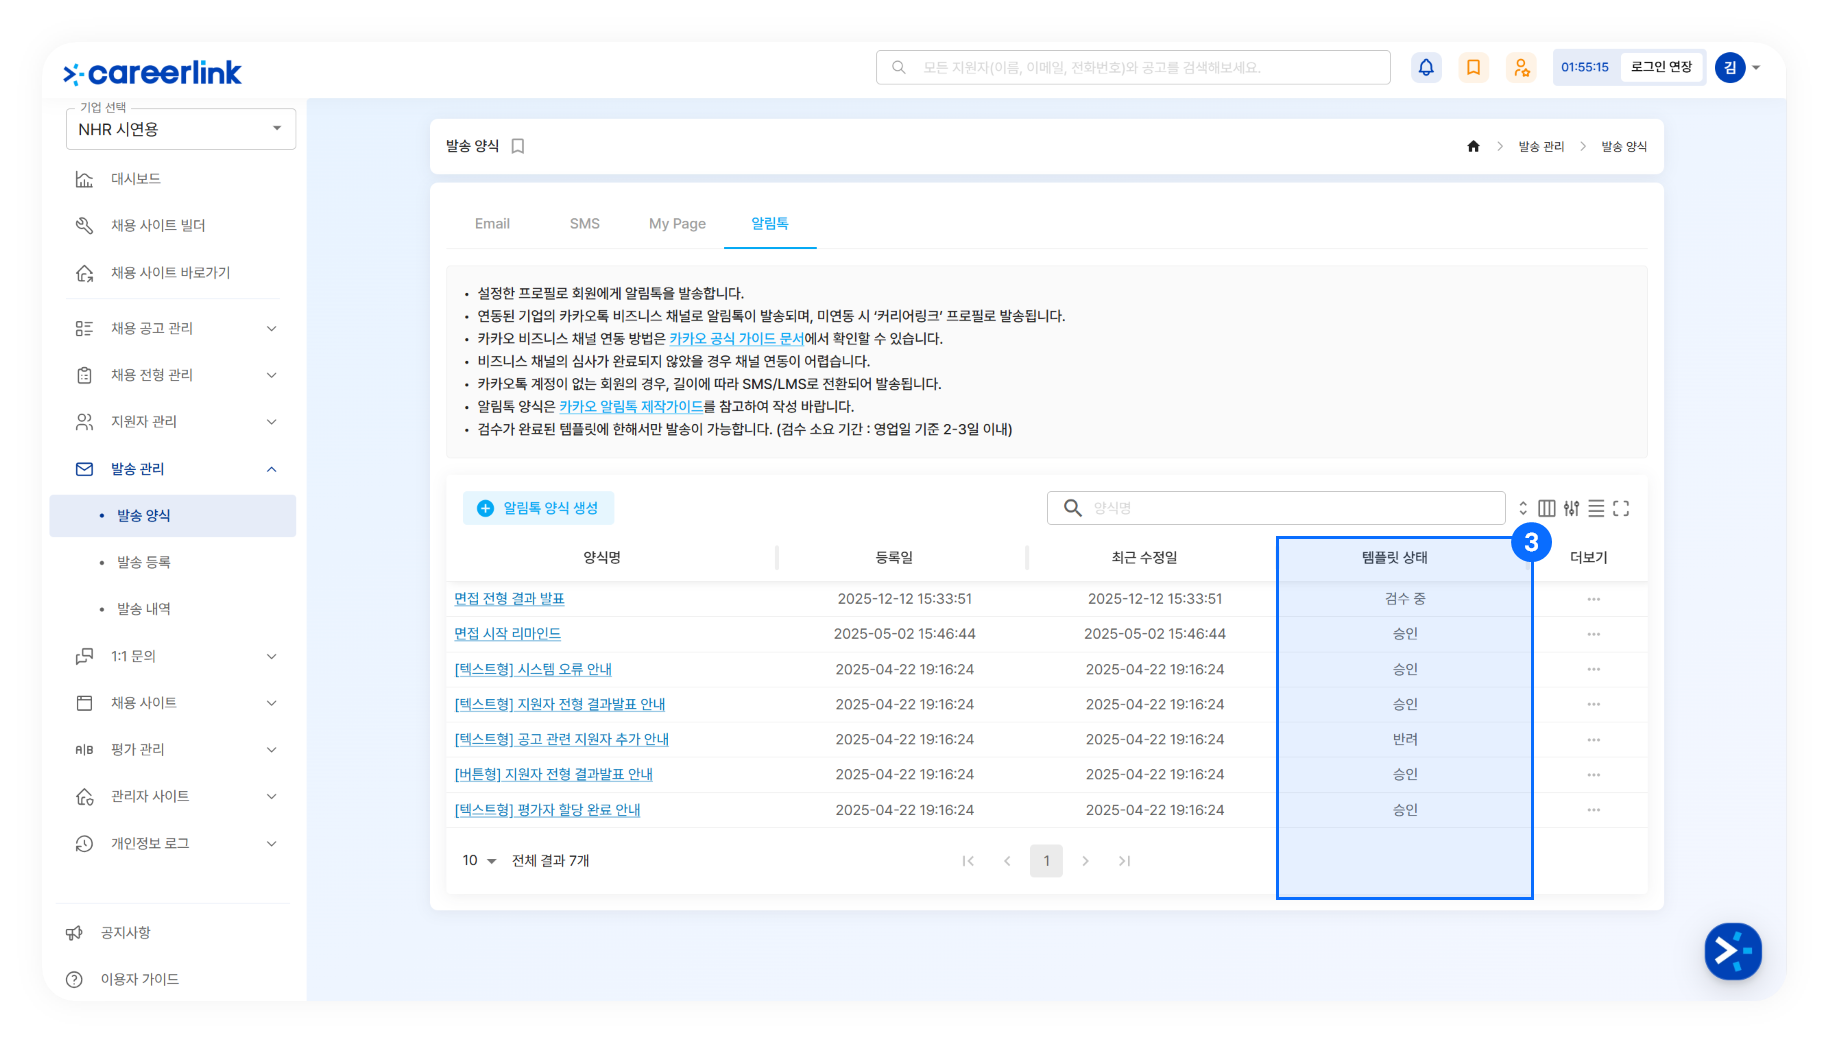The height and width of the screenshot is (1043, 1829).
Task: Open more options for 평가자 할당 완료 안내
Action: click(1593, 810)
